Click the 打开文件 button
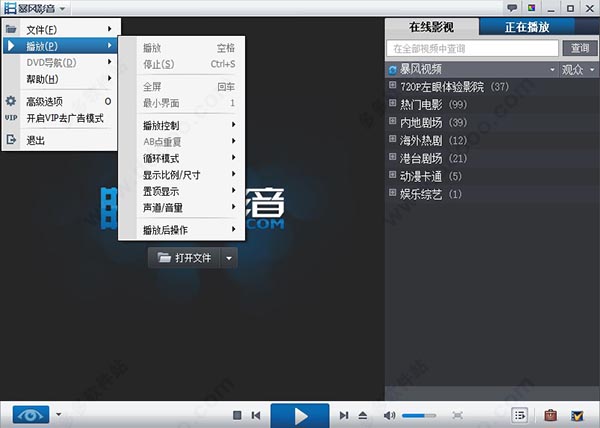Image resolution: width=600 pixels, height=428 pixels. click(x=184, y=258)
